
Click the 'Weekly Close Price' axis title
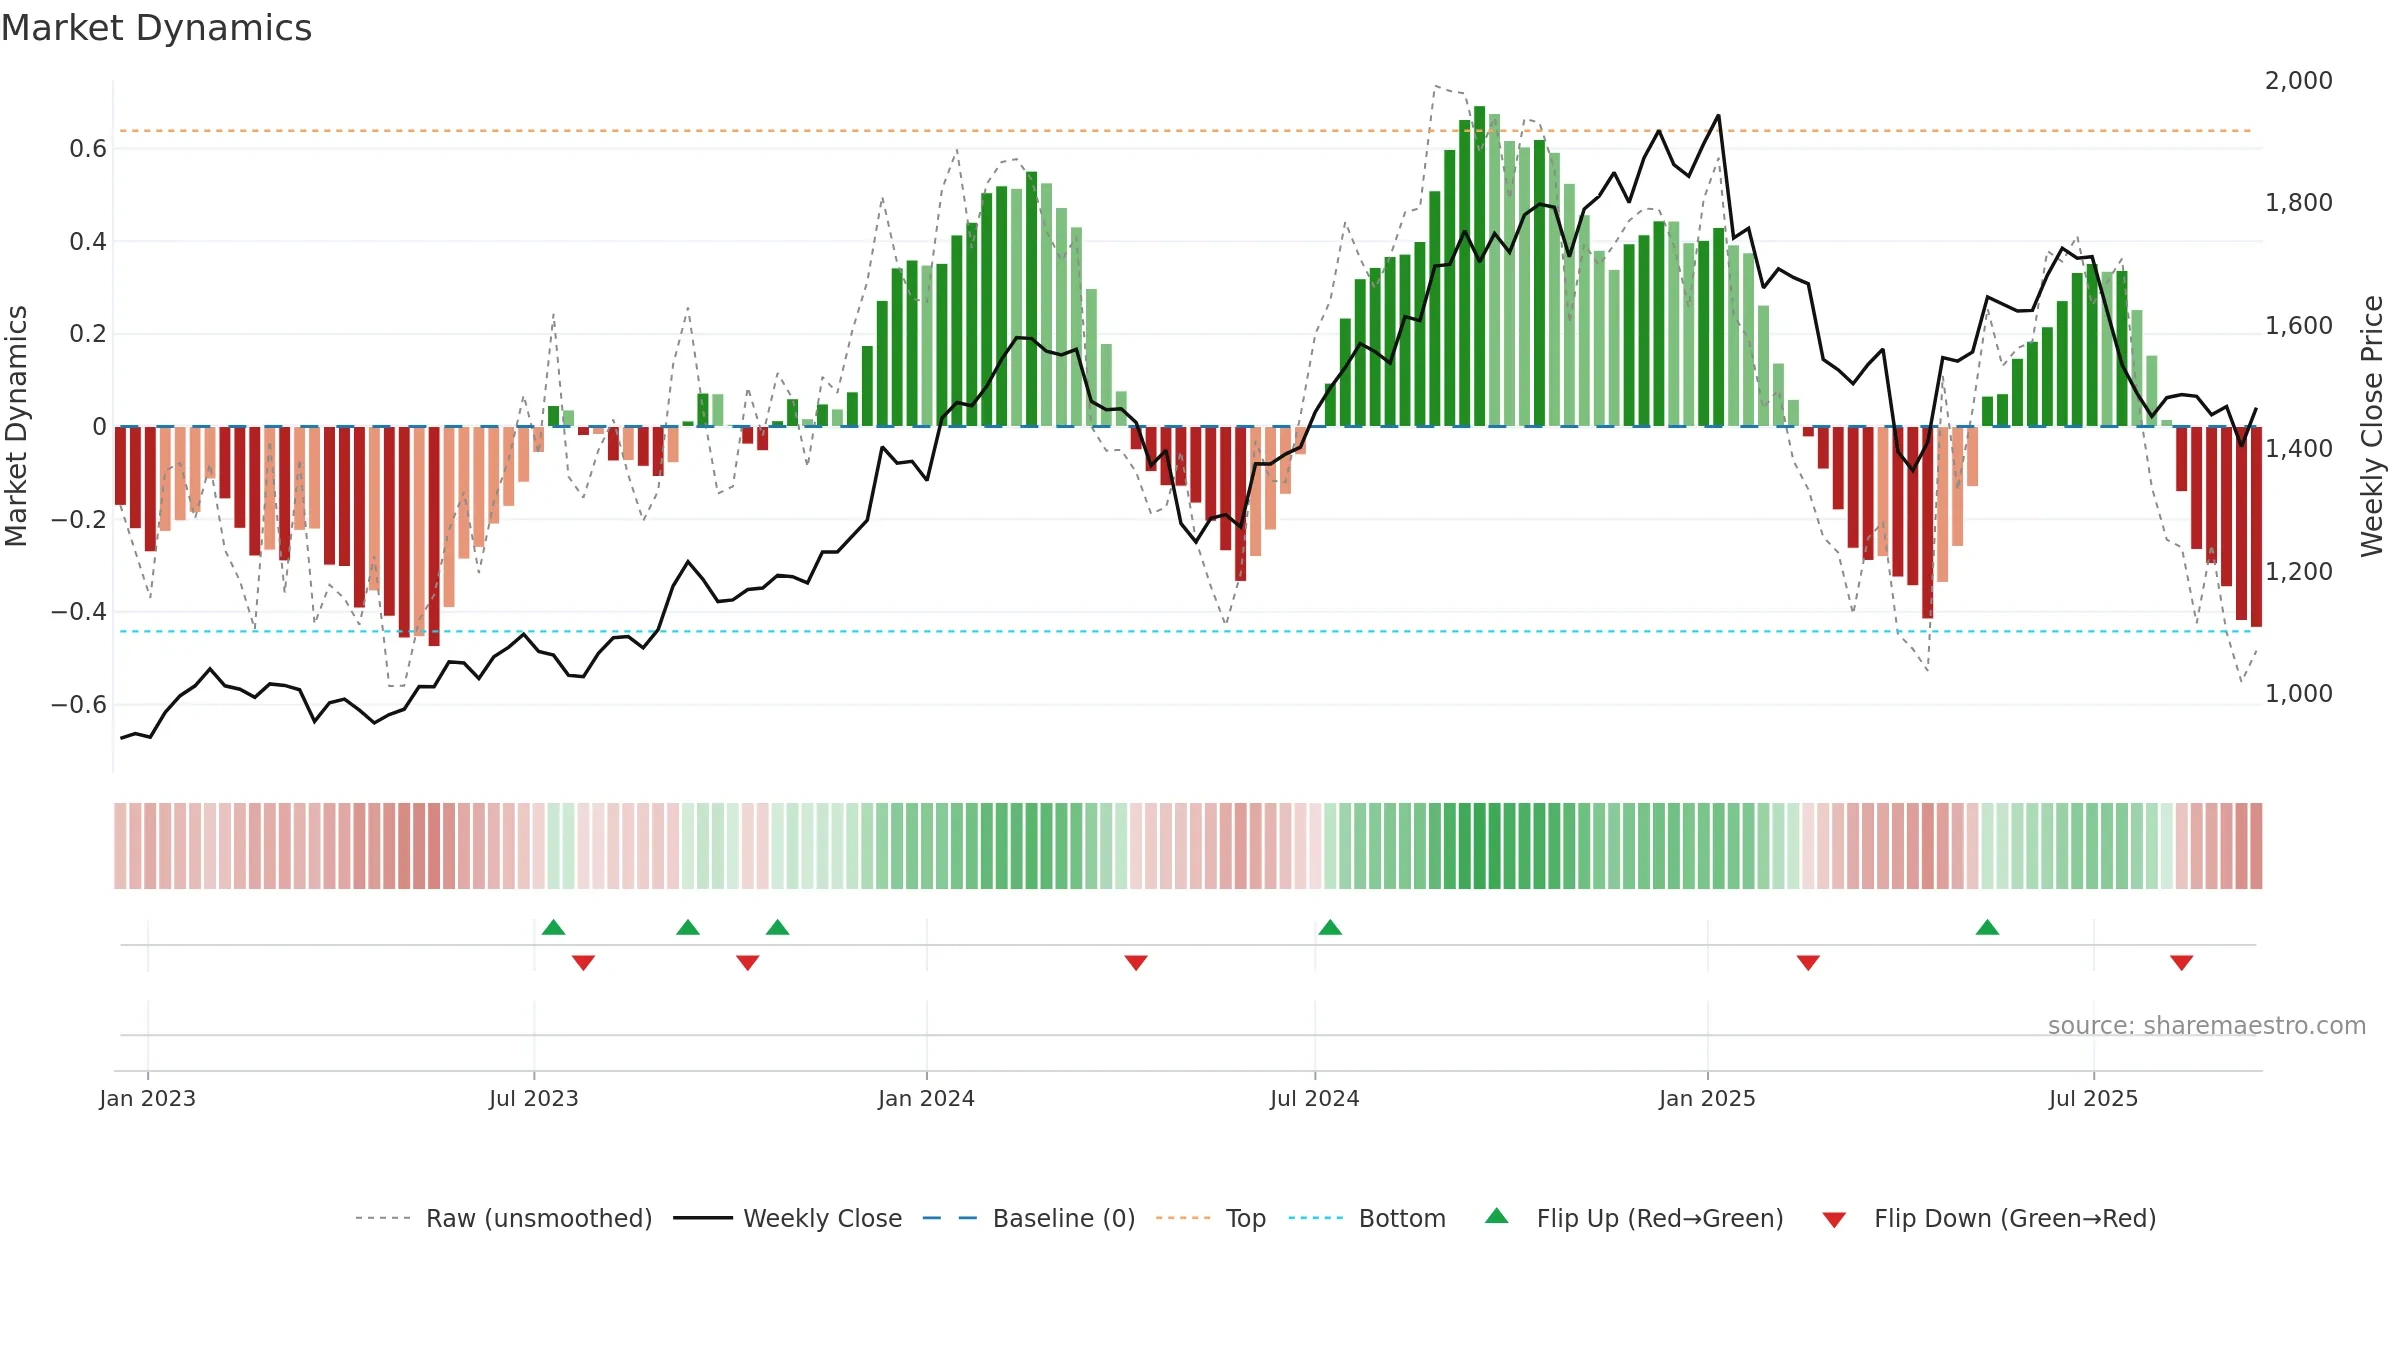click(x=2372, y=426)
